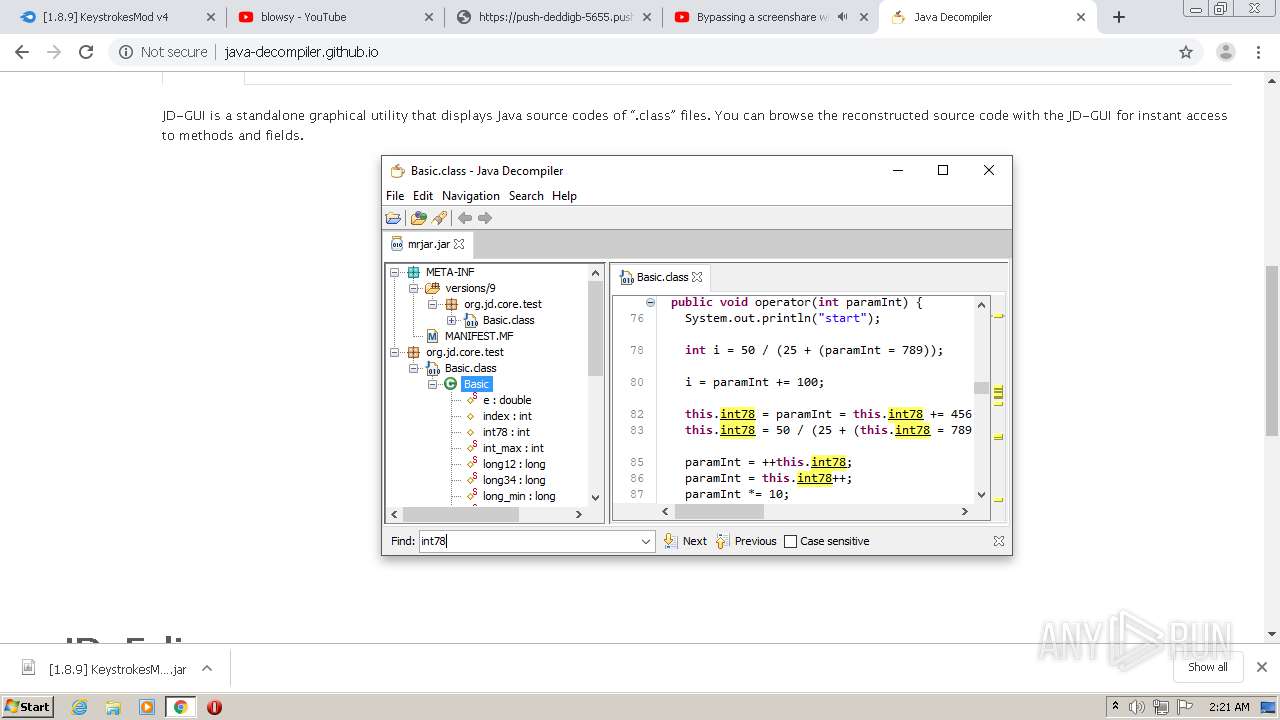1280x720 pixels.
Task: Open the Find history dropdown arrow
Action: point(646,541)
